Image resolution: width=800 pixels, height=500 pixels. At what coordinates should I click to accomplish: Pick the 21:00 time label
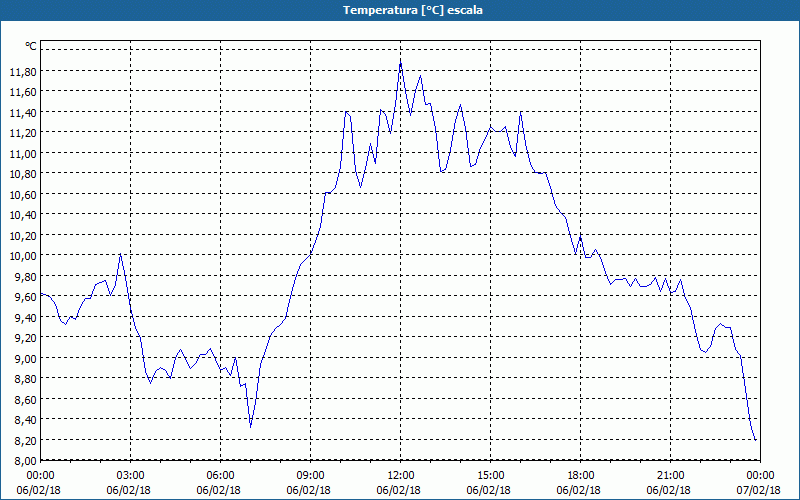click(670, 476)
